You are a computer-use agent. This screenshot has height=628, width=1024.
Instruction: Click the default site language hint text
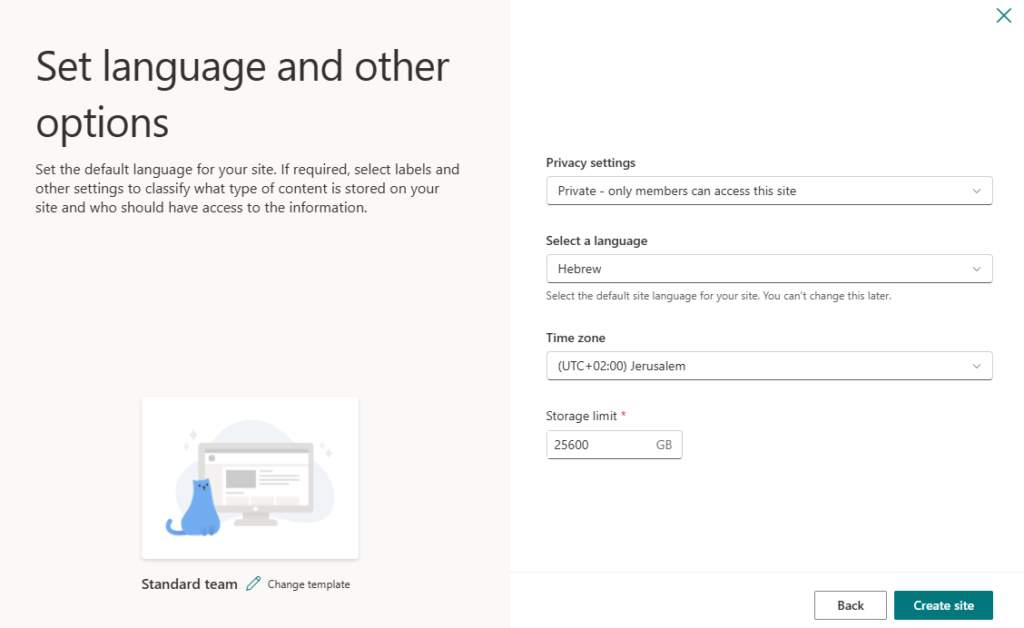click(x=718, y=296)
